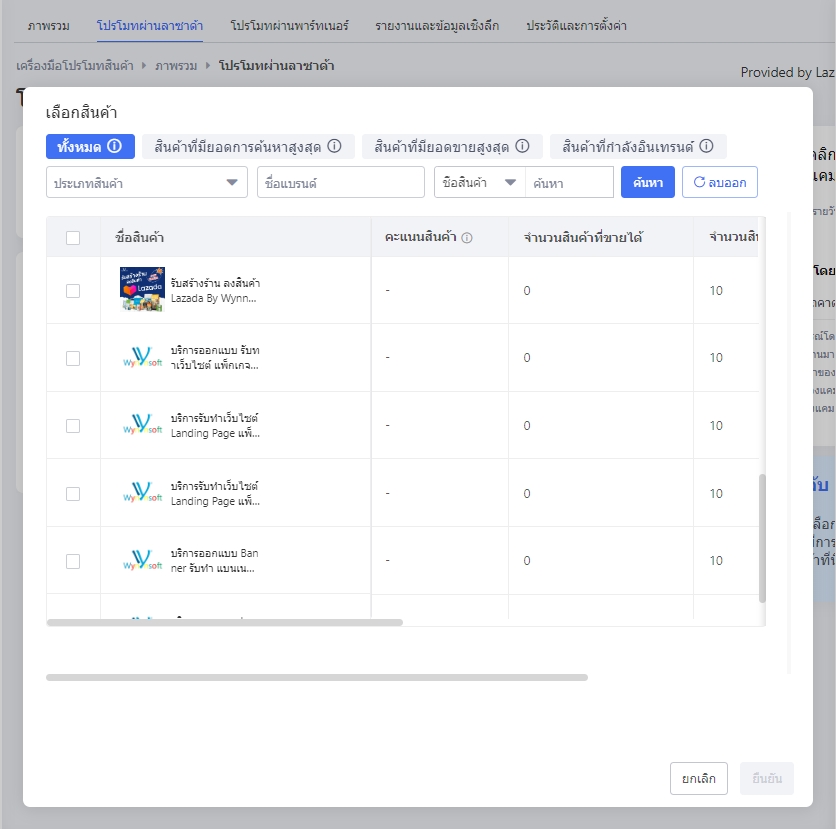This screenshot has width=836, height=829.
Task: Click info icon beside สินค้าที่มียอดขายสูงสุด
Action: 522,146
